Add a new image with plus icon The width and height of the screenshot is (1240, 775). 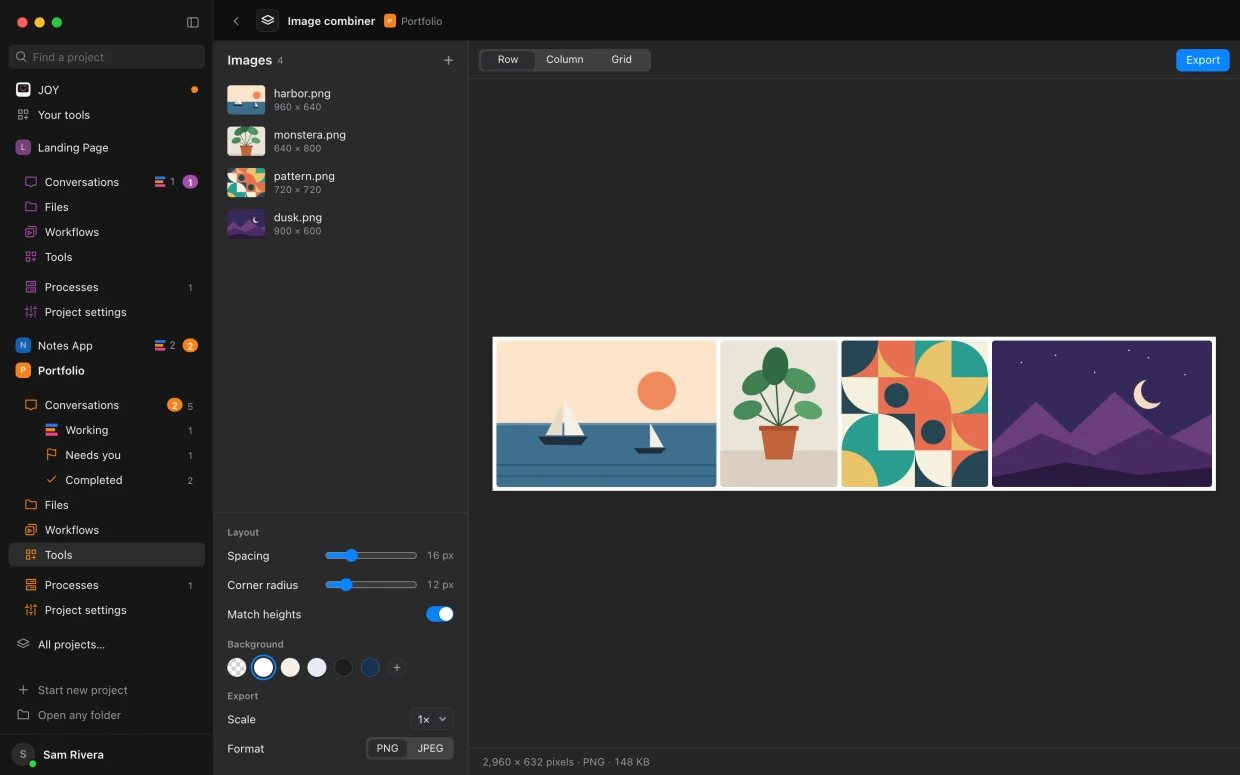(x=448, y=61)
